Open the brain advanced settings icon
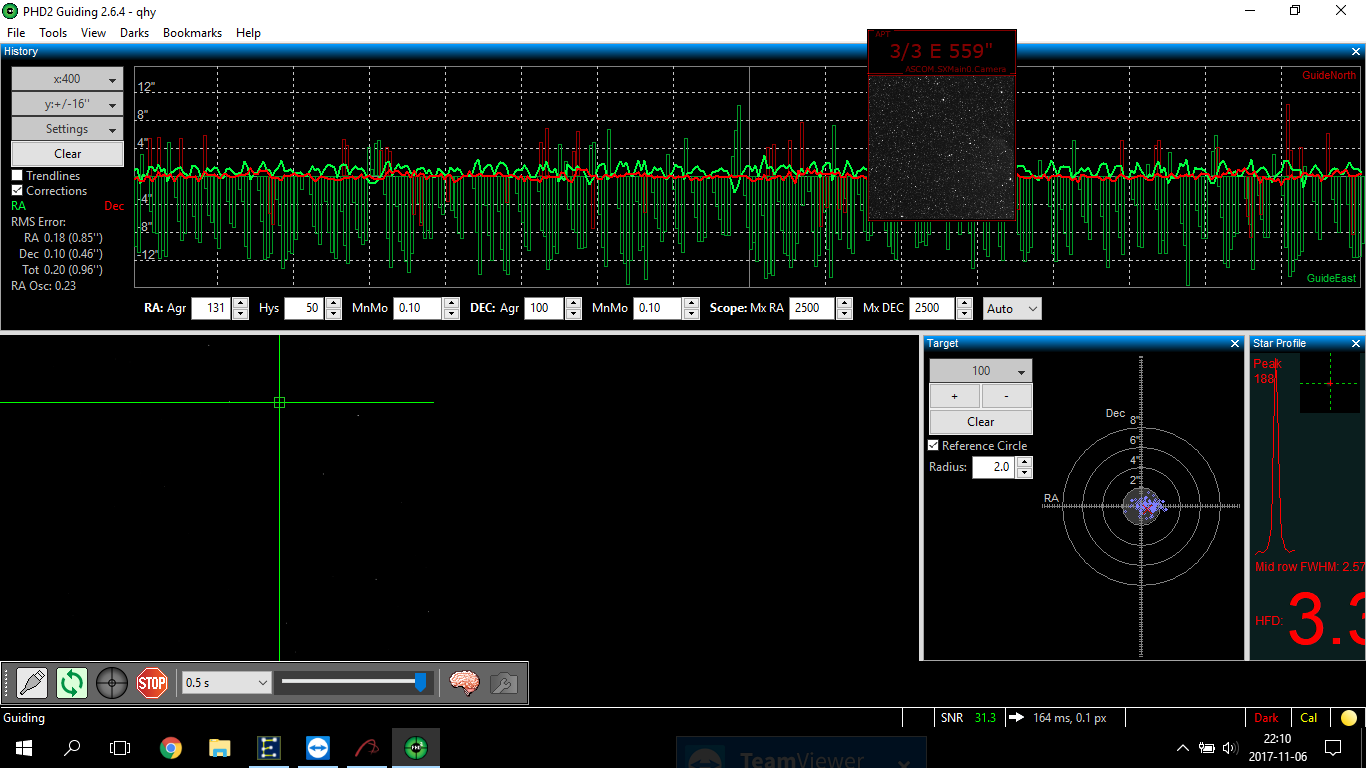 (464, 683)
